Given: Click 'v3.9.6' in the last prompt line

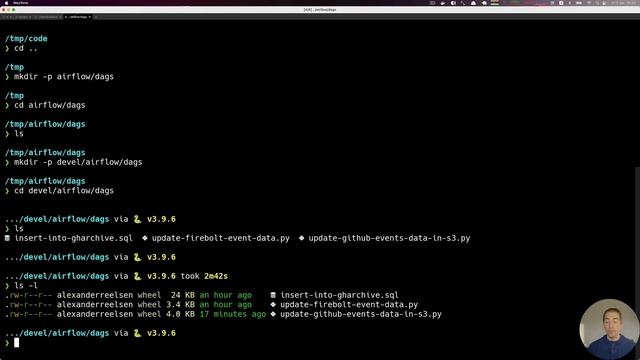Looking at the screenshot, I should point(161,333).
